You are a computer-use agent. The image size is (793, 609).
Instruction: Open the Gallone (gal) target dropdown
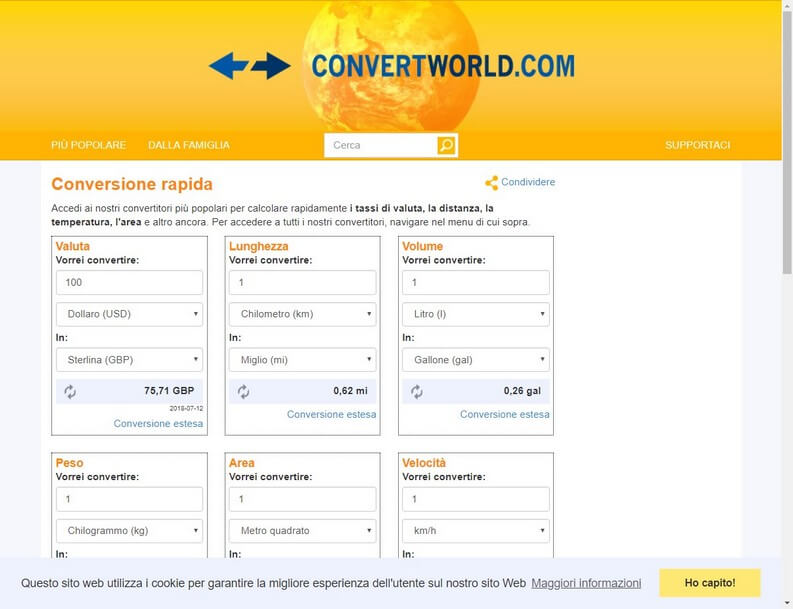[x=476, y=360]
